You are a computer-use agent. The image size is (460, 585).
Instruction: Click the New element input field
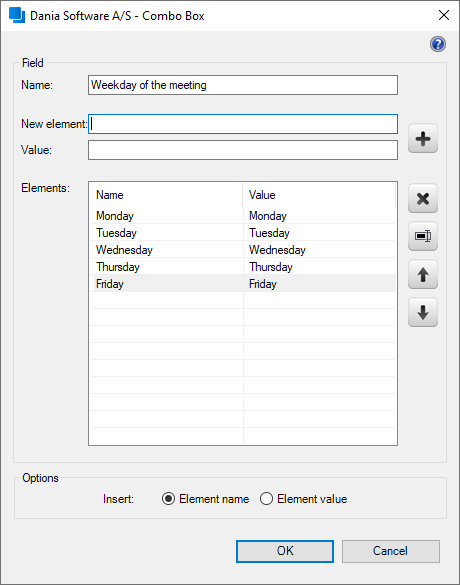click(243, 124)
